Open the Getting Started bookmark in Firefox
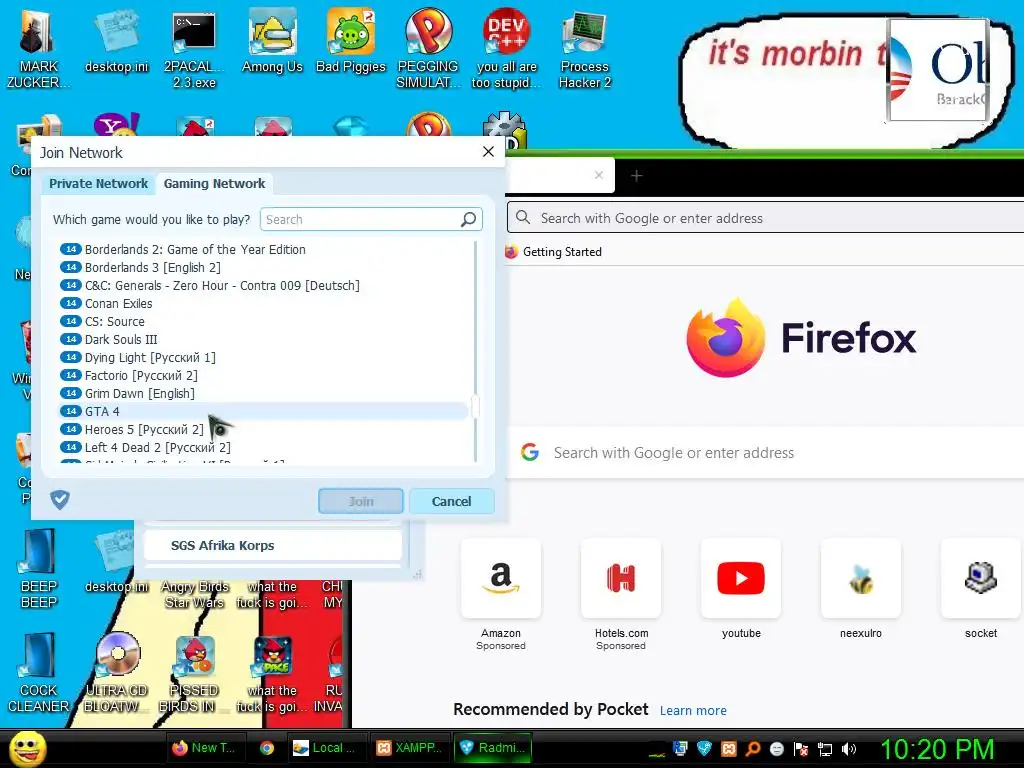The width and height of the screenshot is (1024, 768). (x=554, y=251)
